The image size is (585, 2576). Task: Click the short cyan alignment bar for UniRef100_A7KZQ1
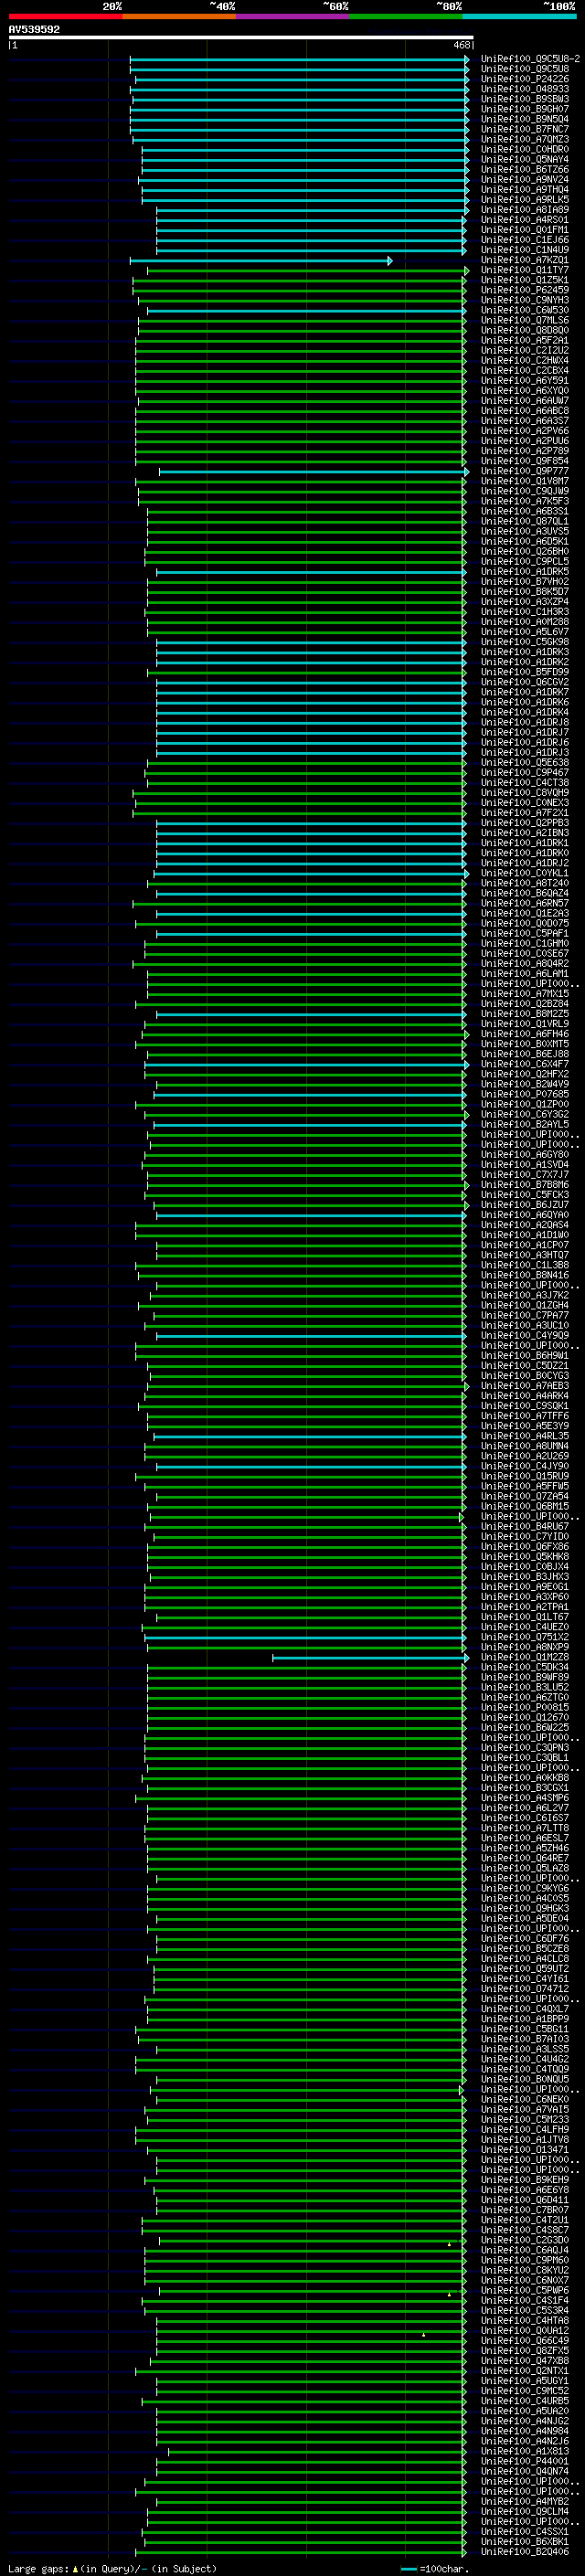coord(261,261)
